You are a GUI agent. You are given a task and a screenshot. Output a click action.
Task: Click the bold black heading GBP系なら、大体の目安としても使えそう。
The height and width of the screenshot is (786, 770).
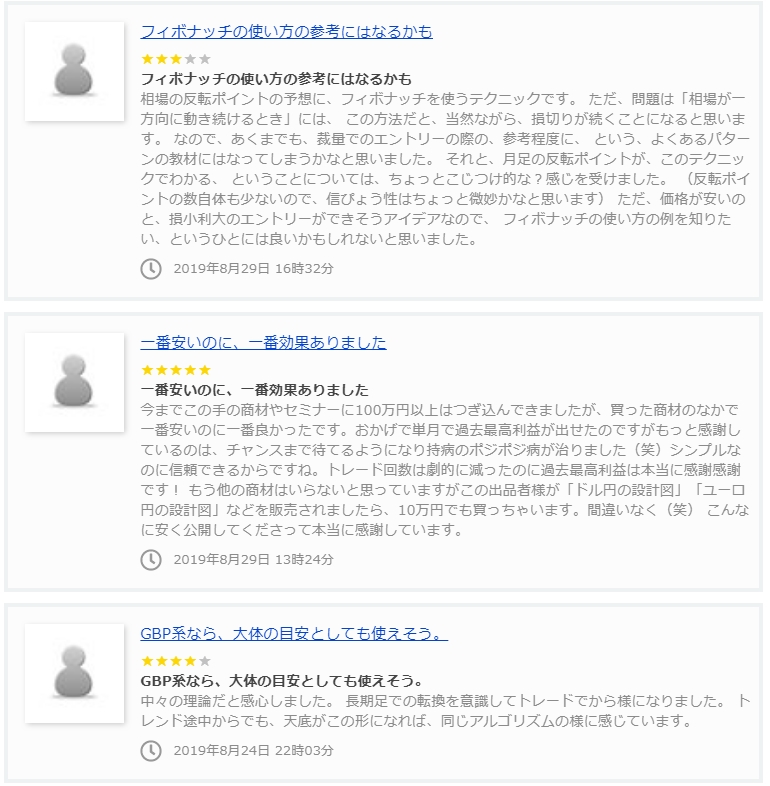click(283, 681)
